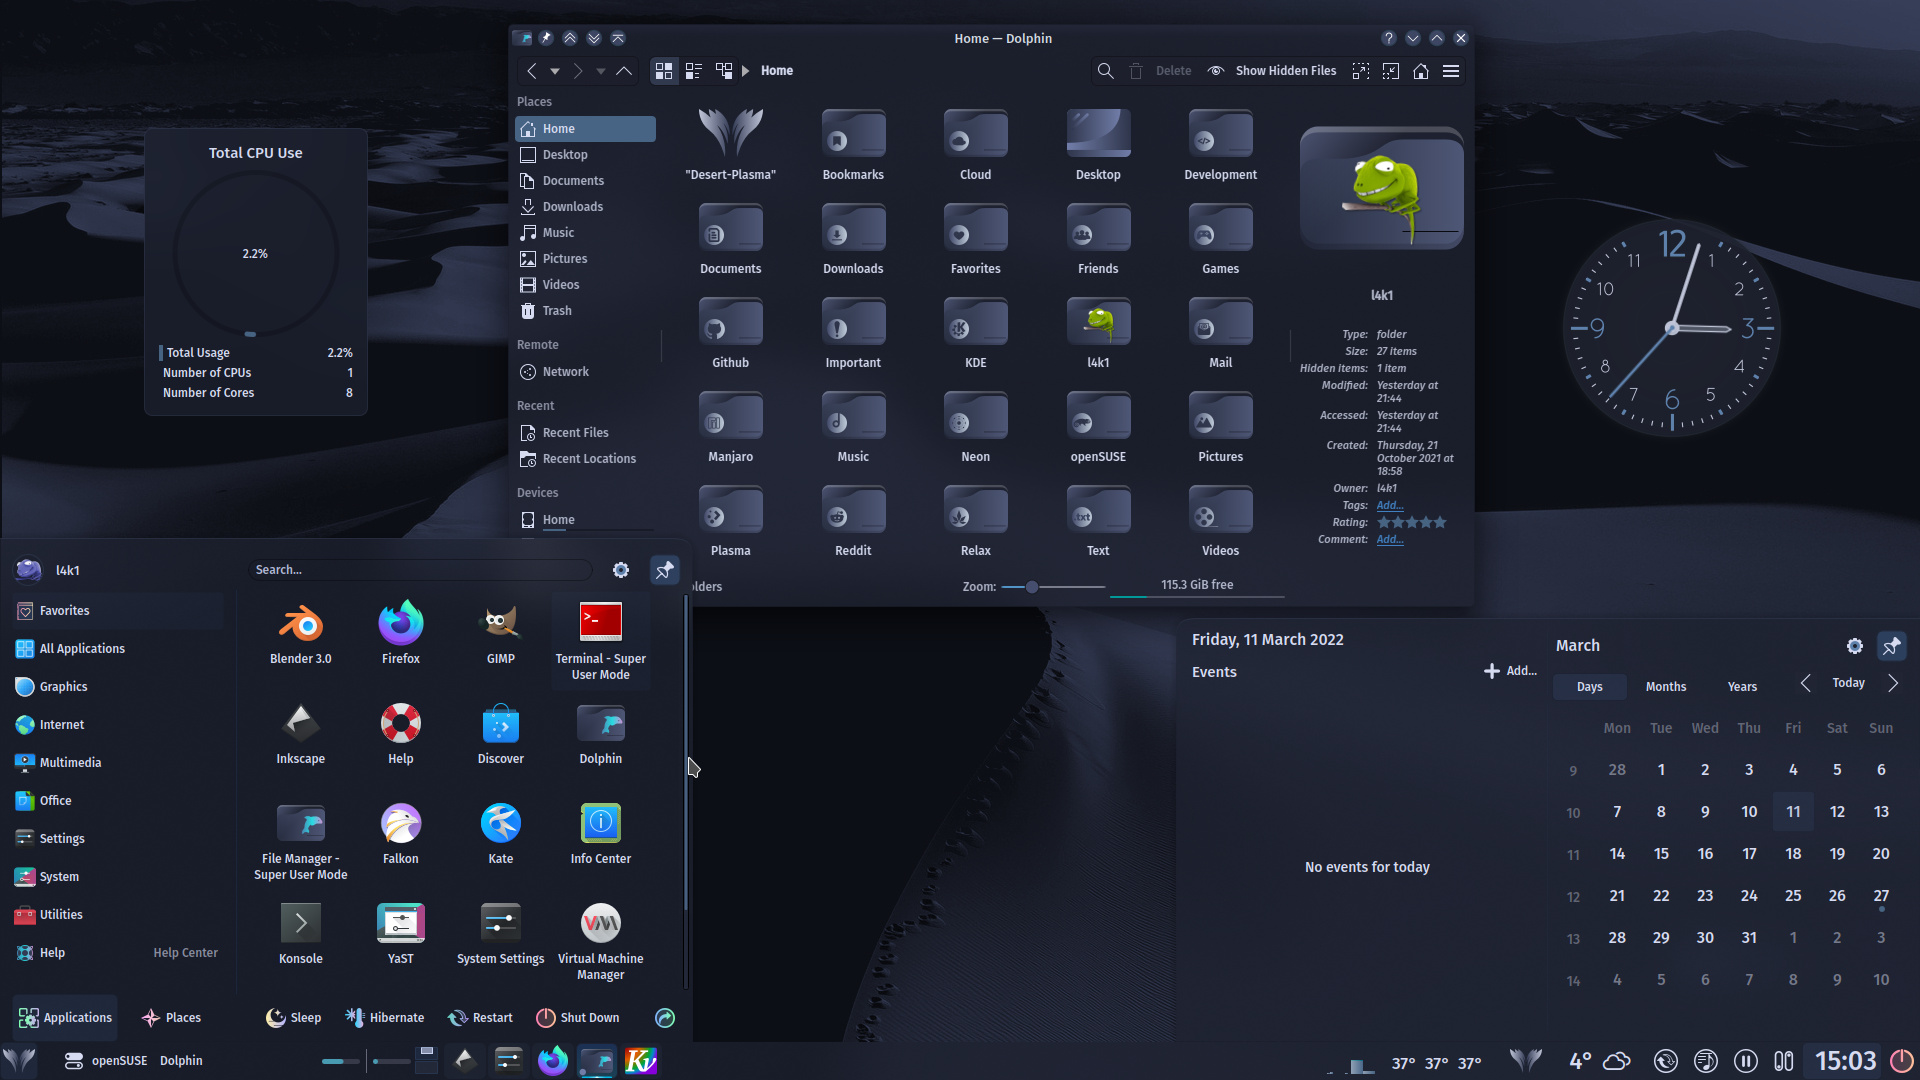Select All Applications category
Screen dimensions: 1920x1080
pyautogui.click(x=118, y=649)
